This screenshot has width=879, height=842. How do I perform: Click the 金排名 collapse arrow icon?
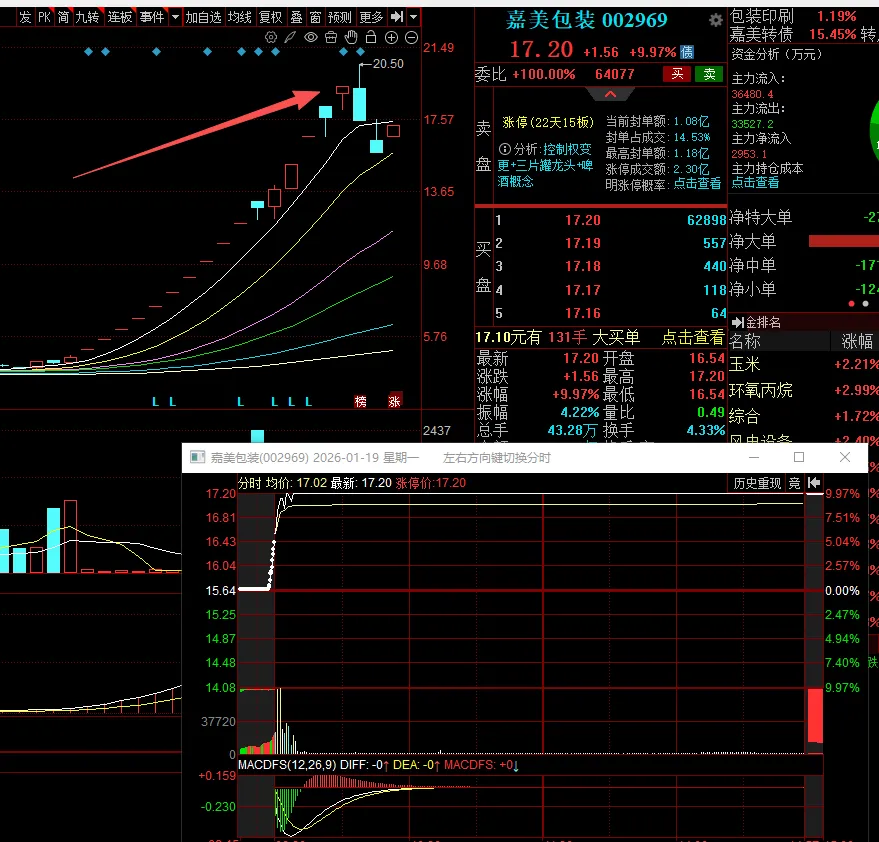coord(738,322)
